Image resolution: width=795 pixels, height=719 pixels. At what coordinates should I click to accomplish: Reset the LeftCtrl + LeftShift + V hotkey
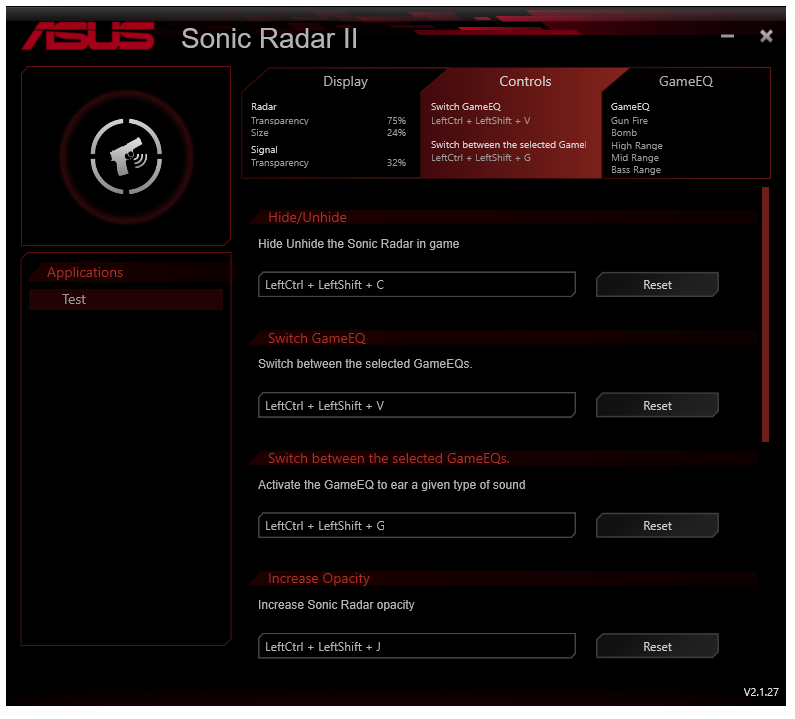tap(658, 406)
